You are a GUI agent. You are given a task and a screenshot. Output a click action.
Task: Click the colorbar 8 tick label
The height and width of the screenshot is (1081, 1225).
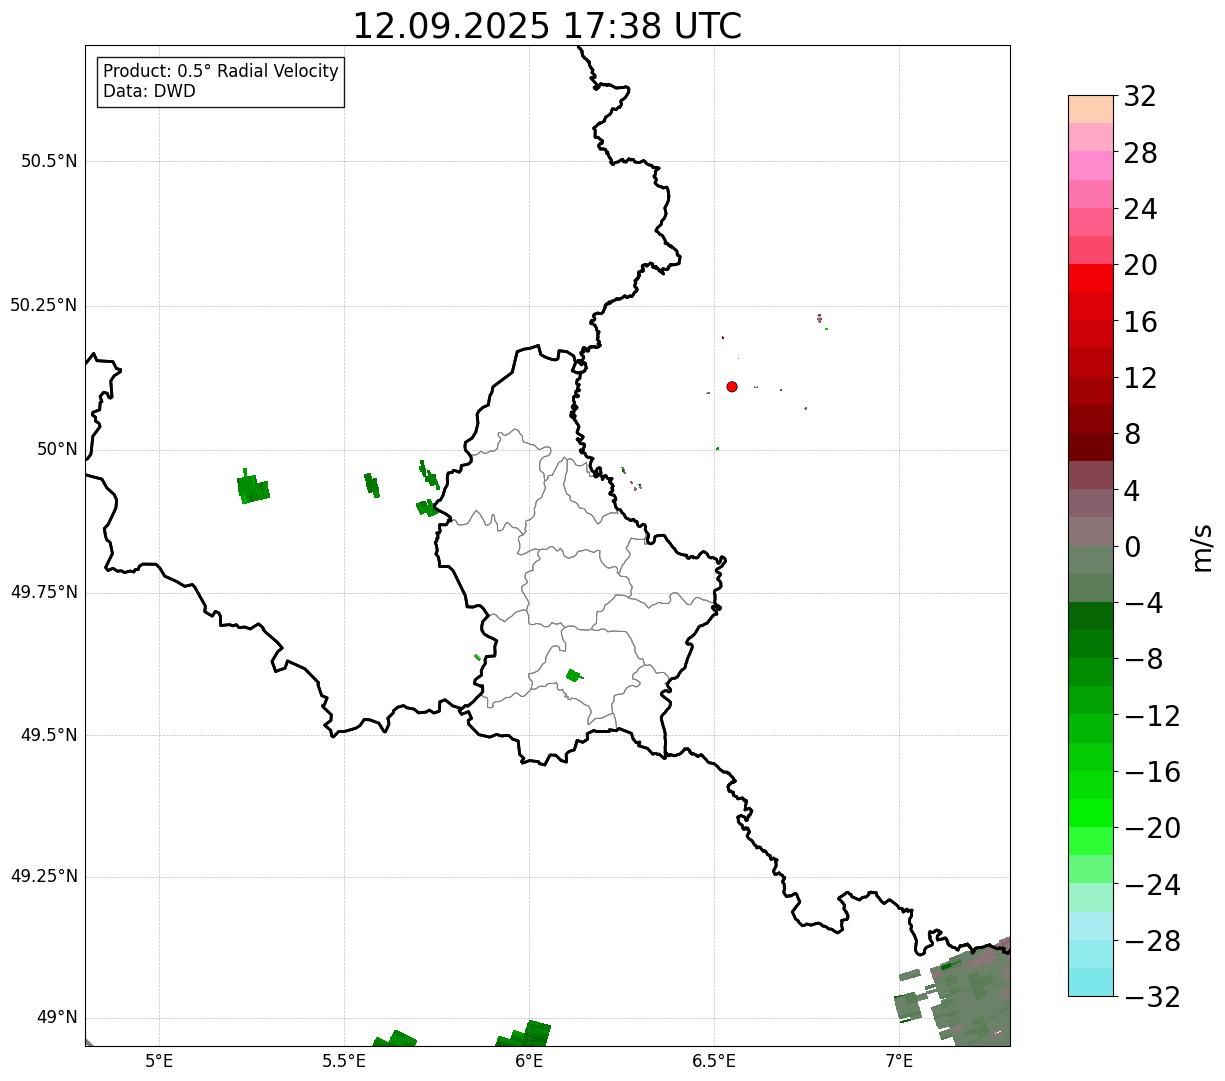[1132, 434]
